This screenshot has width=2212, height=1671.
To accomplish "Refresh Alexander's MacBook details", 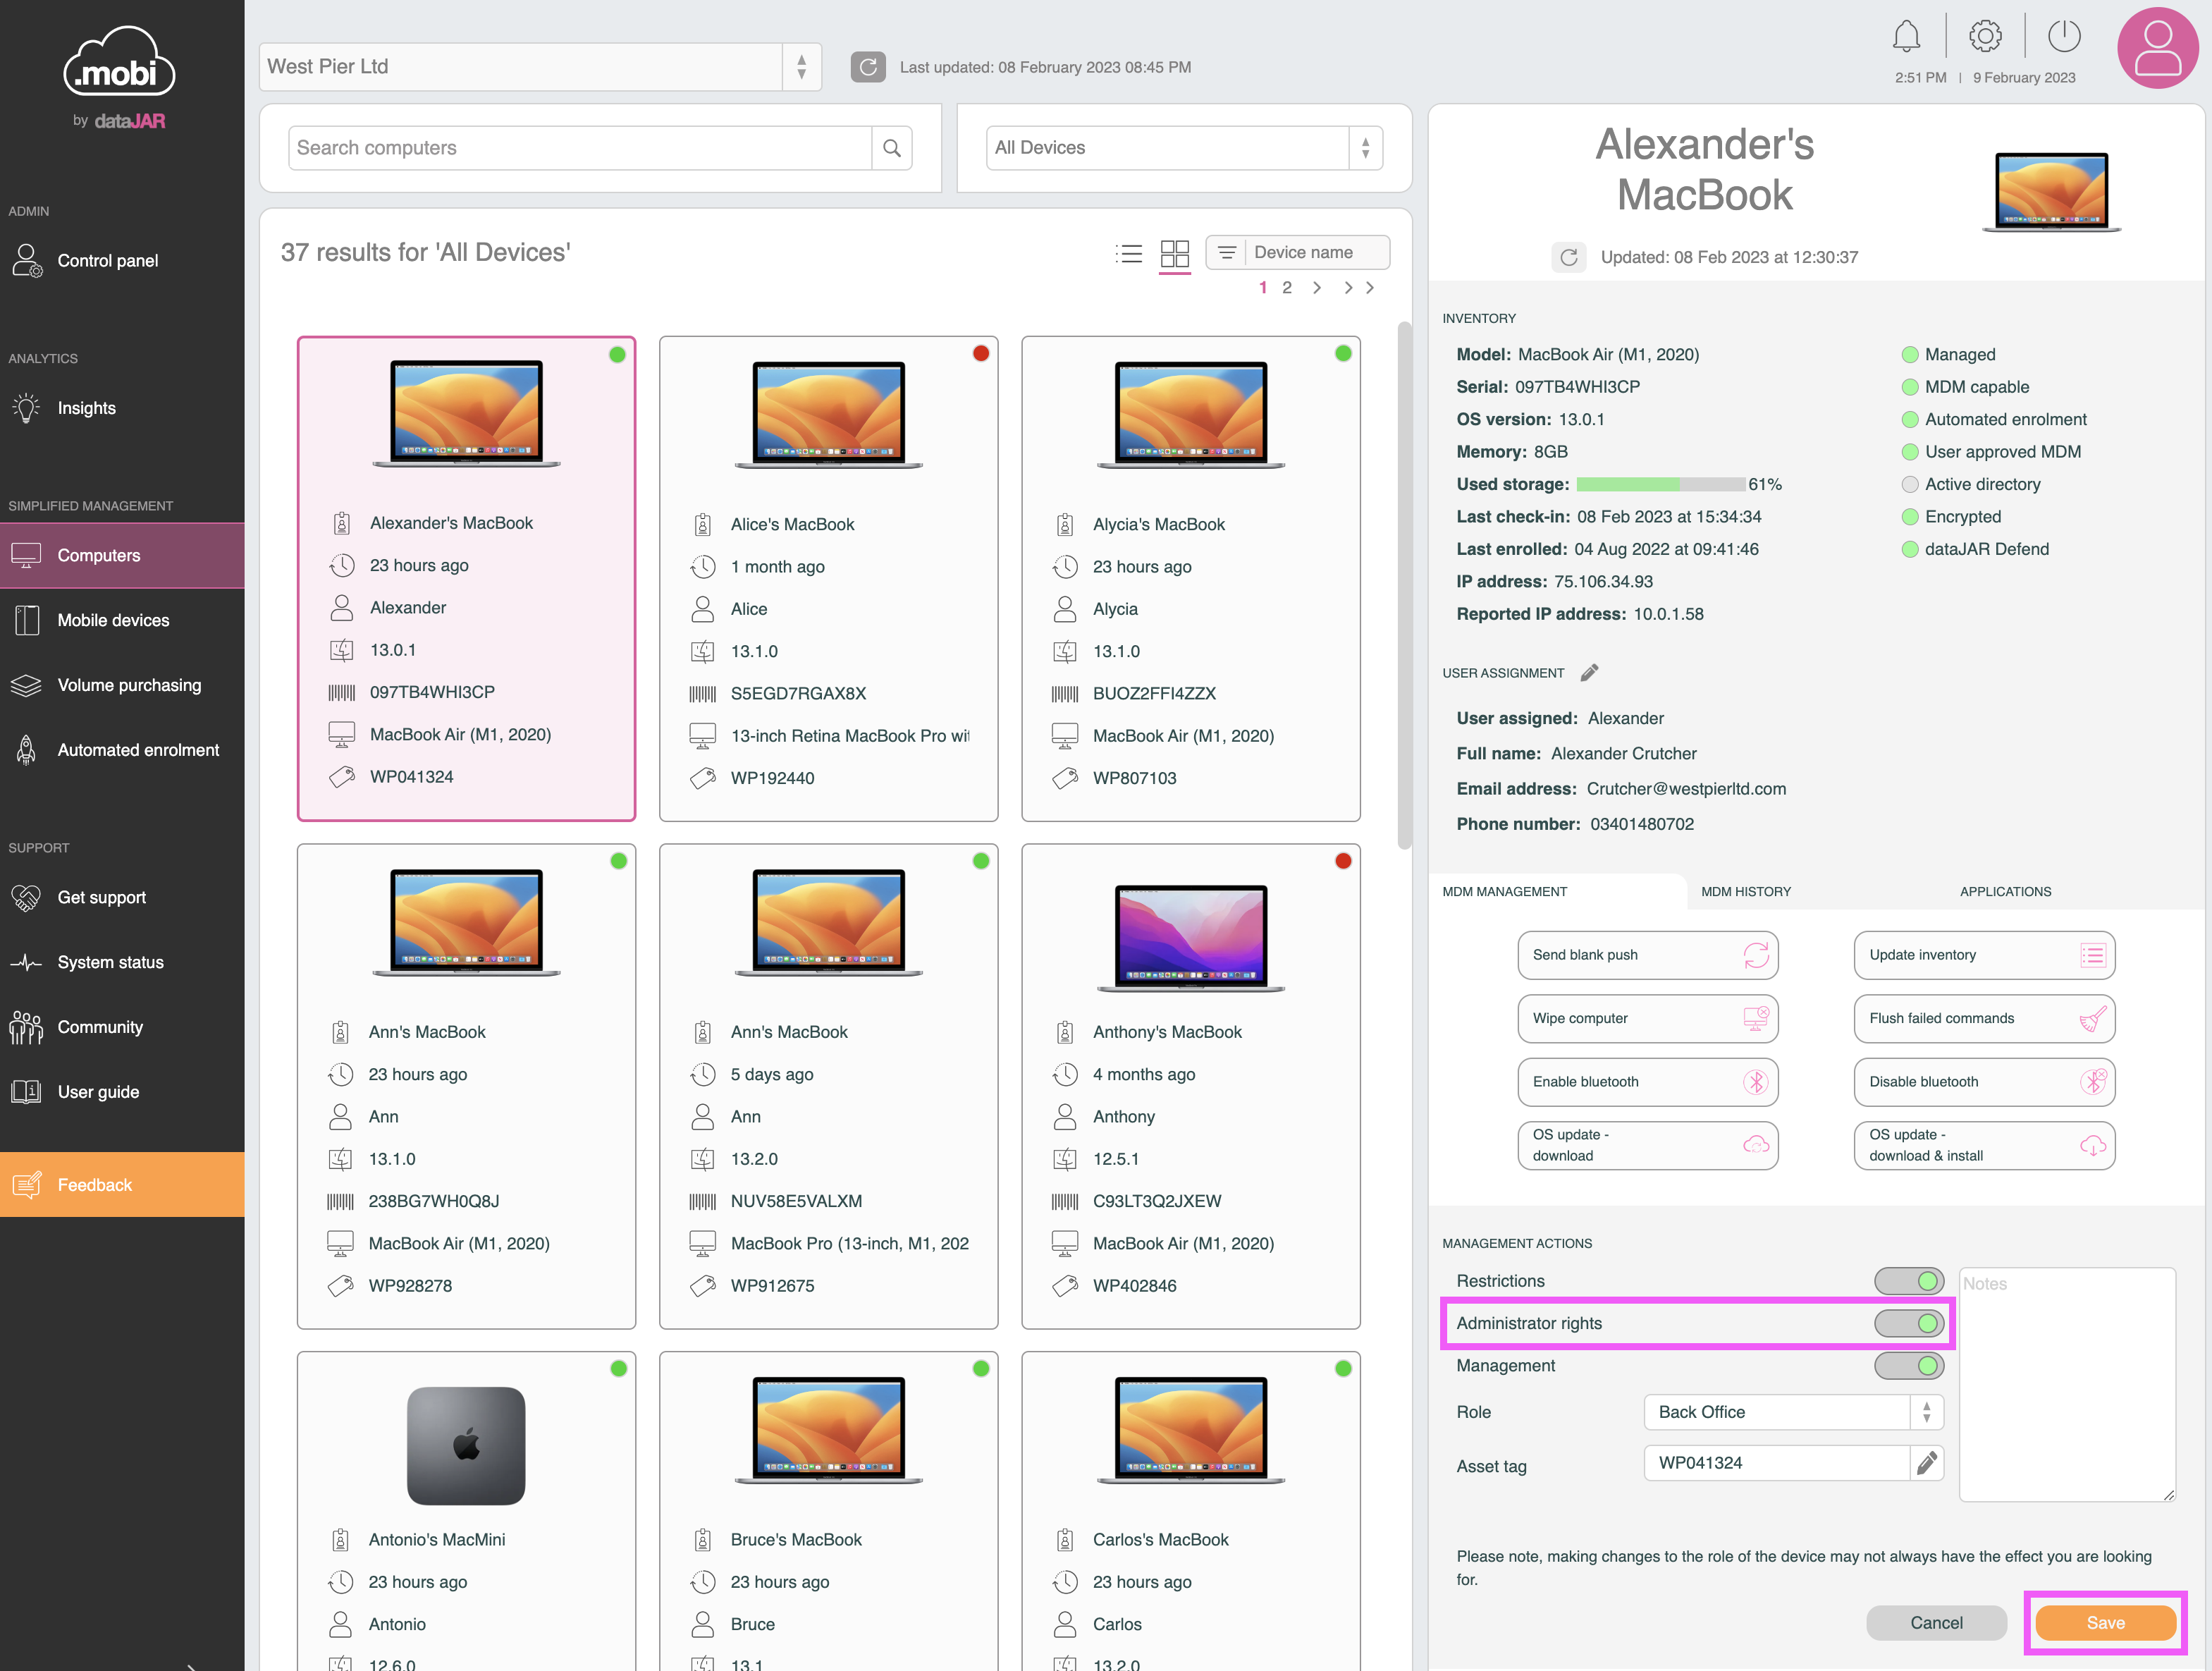I will point(1569,257).
